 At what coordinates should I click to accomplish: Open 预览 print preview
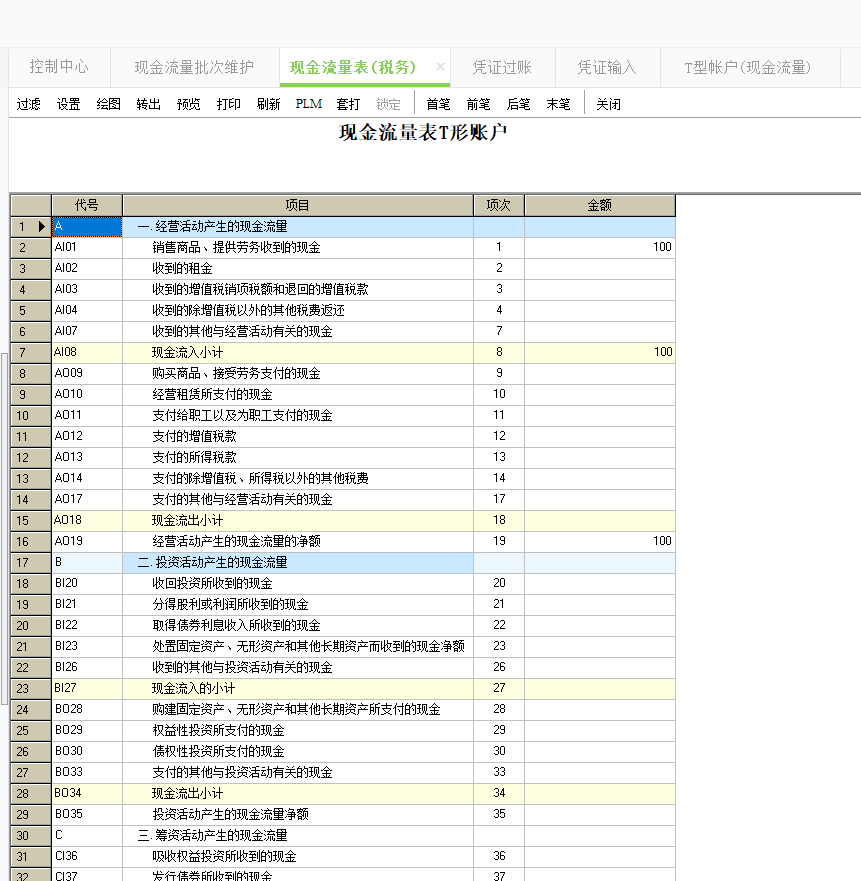pos(188,104)
